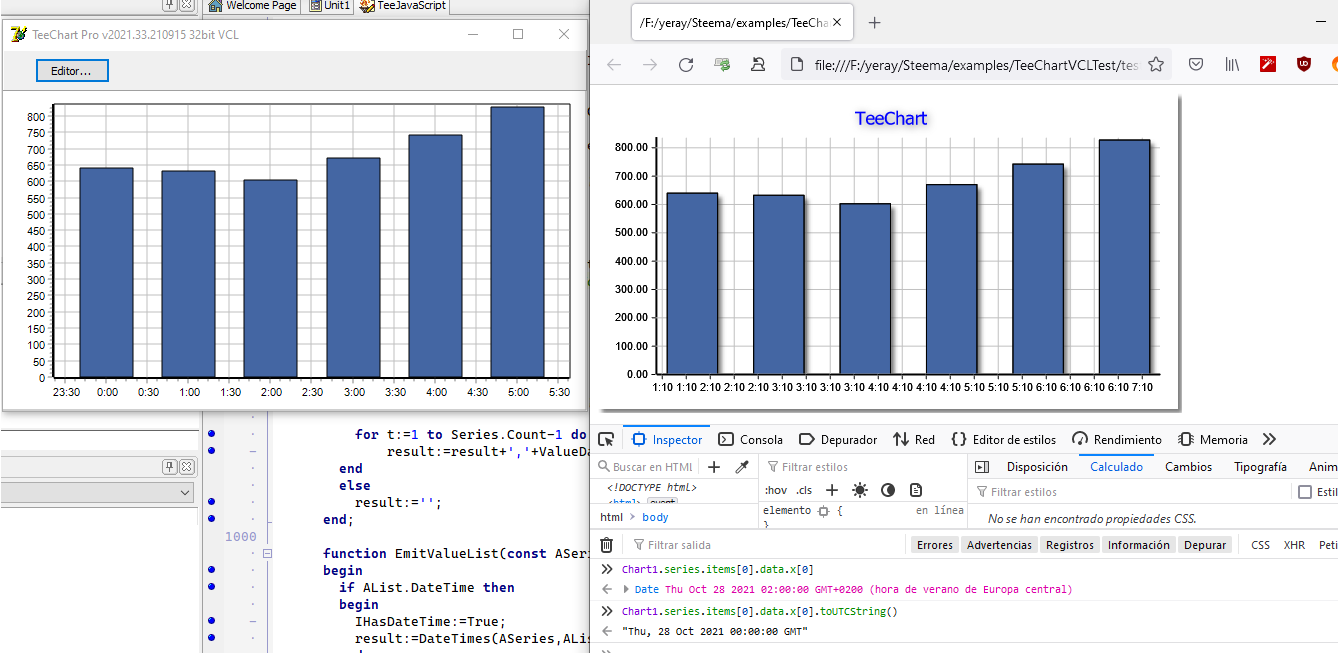Screen dimensions: 1340x653
Task: Toggle dark color scheme simulation
Action: point(888,490)
